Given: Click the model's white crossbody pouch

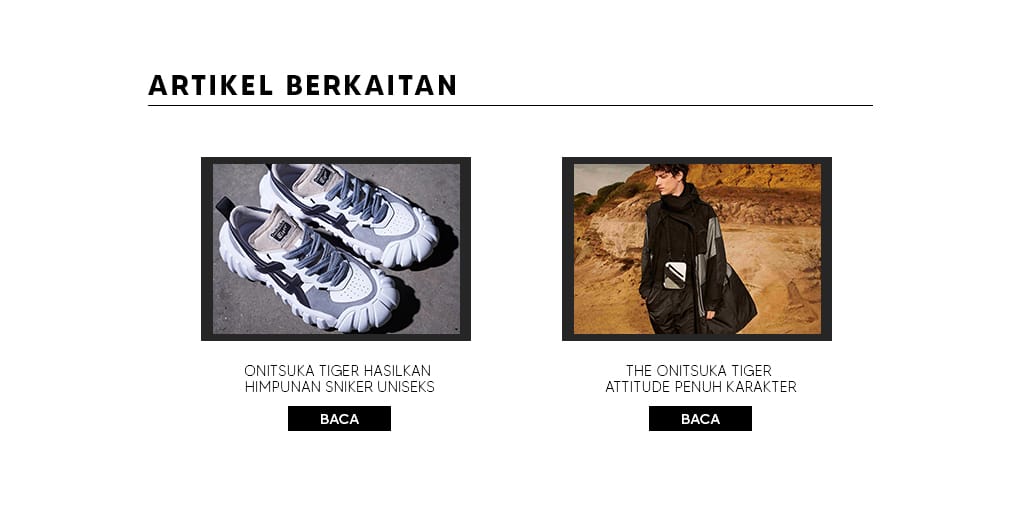Looking at the screenshot, I should (675, 275).
